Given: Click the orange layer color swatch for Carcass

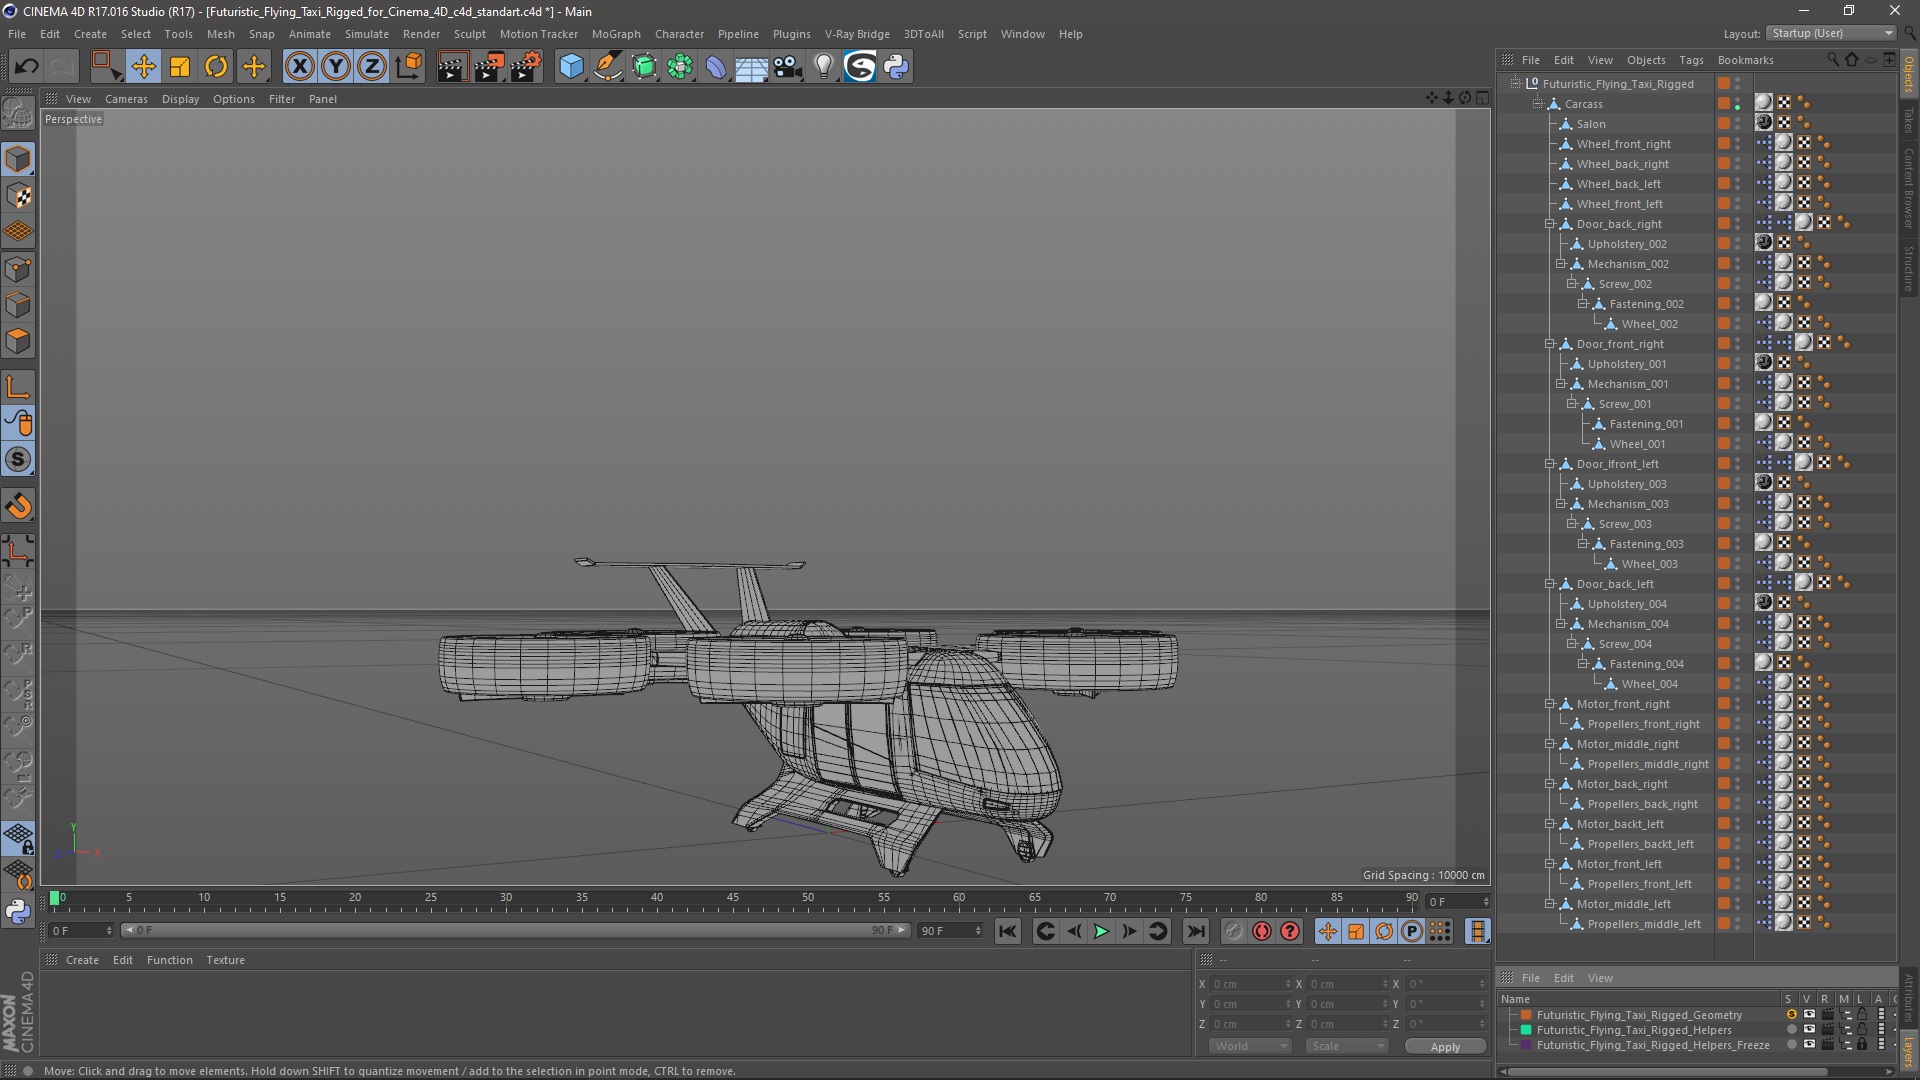Looking at the screenshot, I should point(1724,104).
